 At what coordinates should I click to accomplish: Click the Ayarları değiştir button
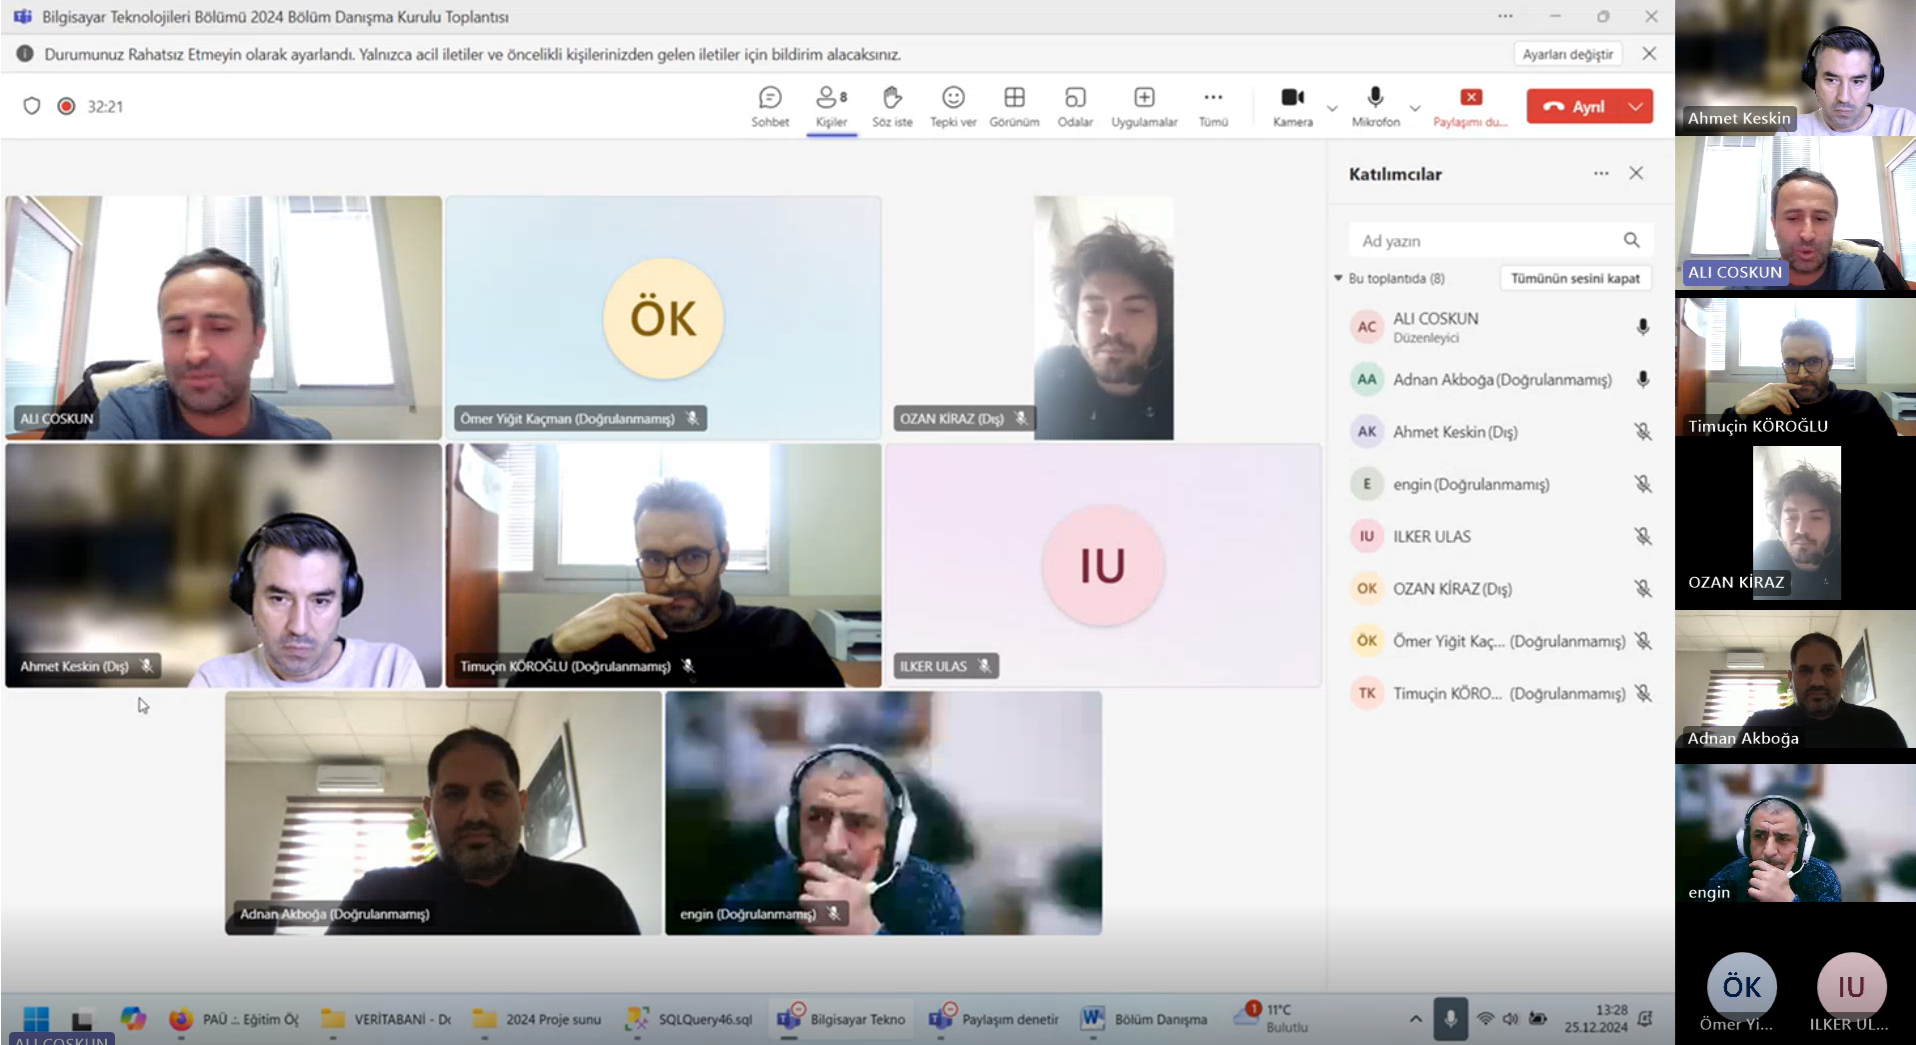click(1567, 54)
